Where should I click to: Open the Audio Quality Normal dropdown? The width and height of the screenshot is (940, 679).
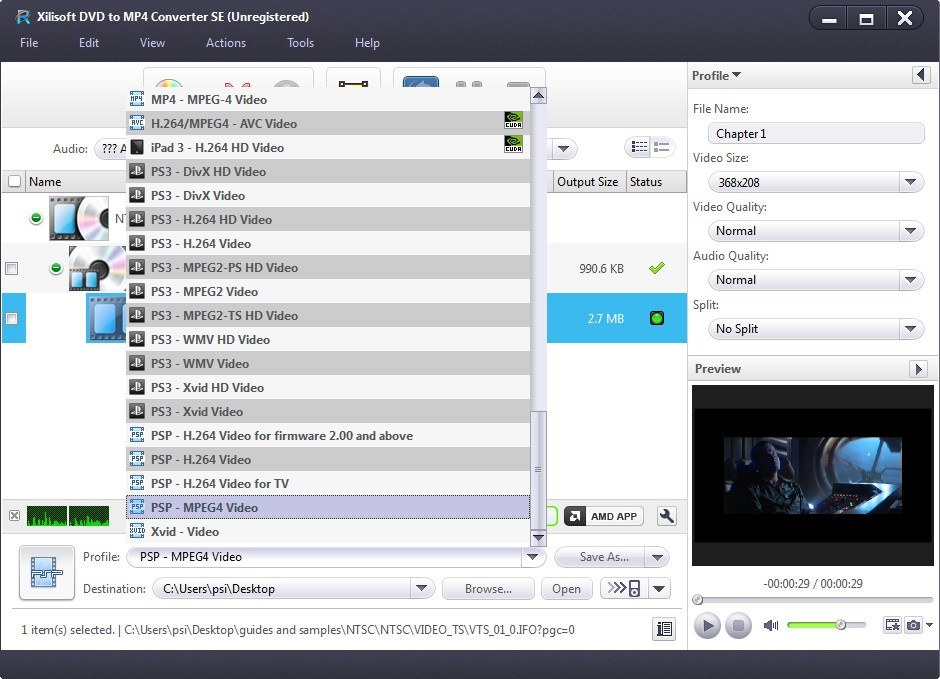[x=911, y=280]
